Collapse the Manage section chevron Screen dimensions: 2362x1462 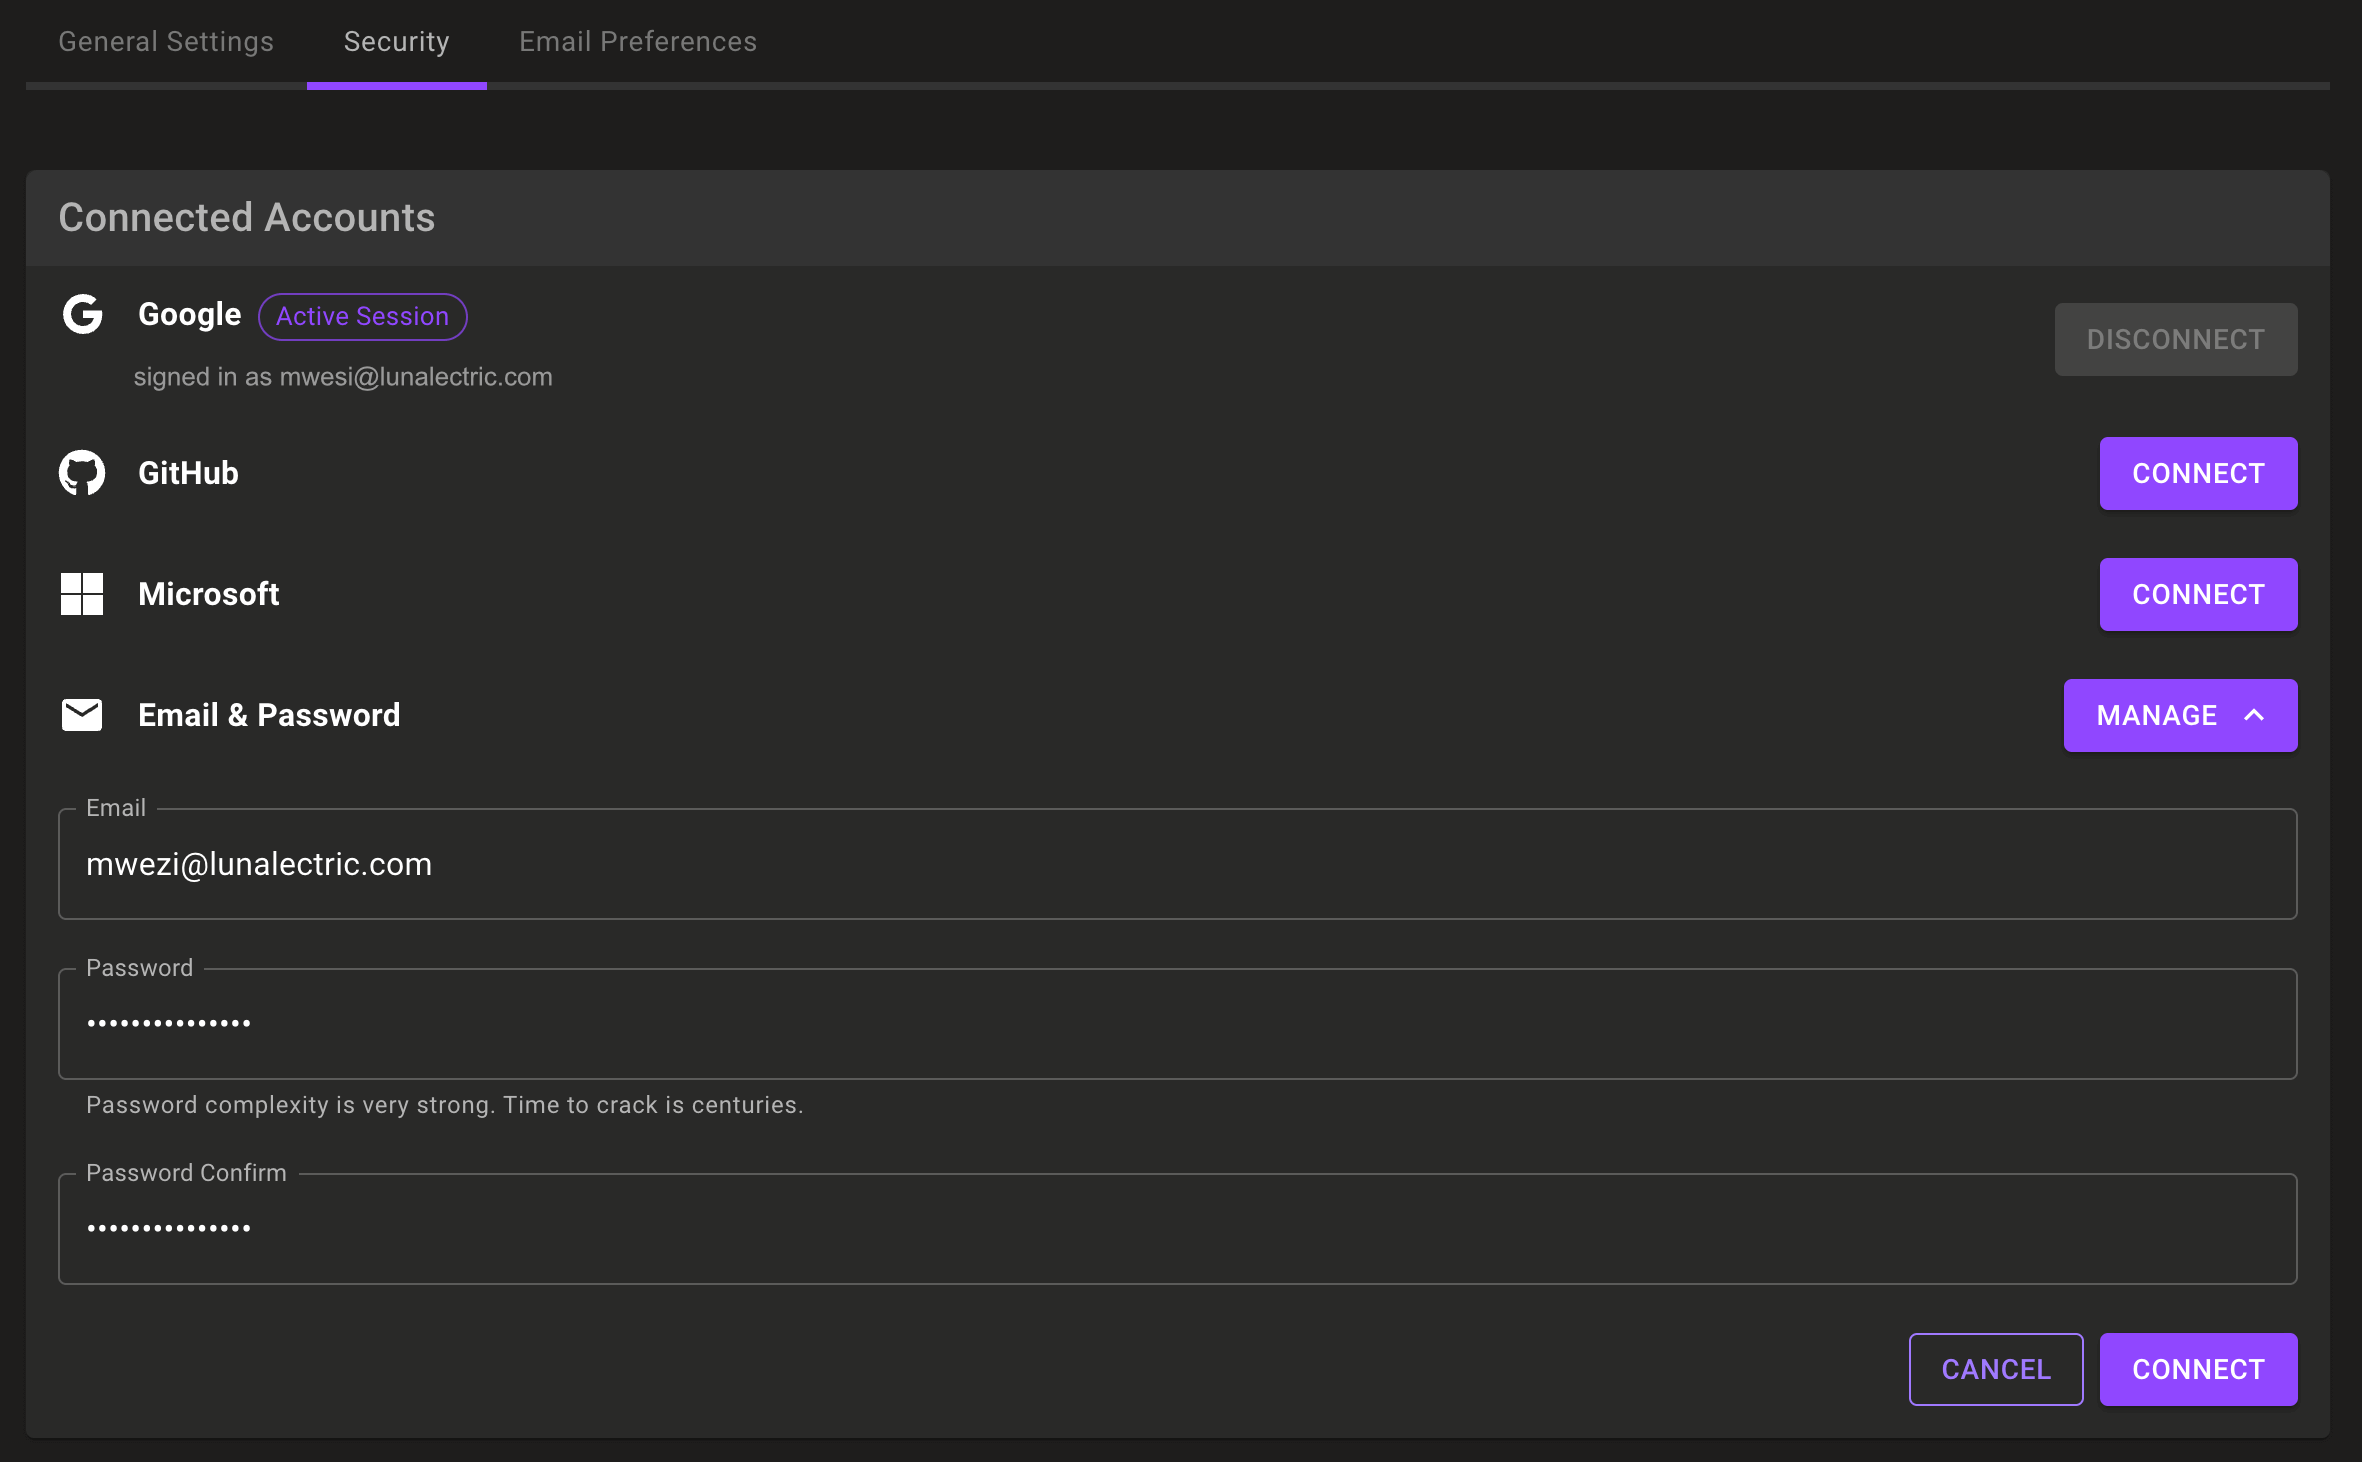pyautogui.click(x=2254, y=715)
